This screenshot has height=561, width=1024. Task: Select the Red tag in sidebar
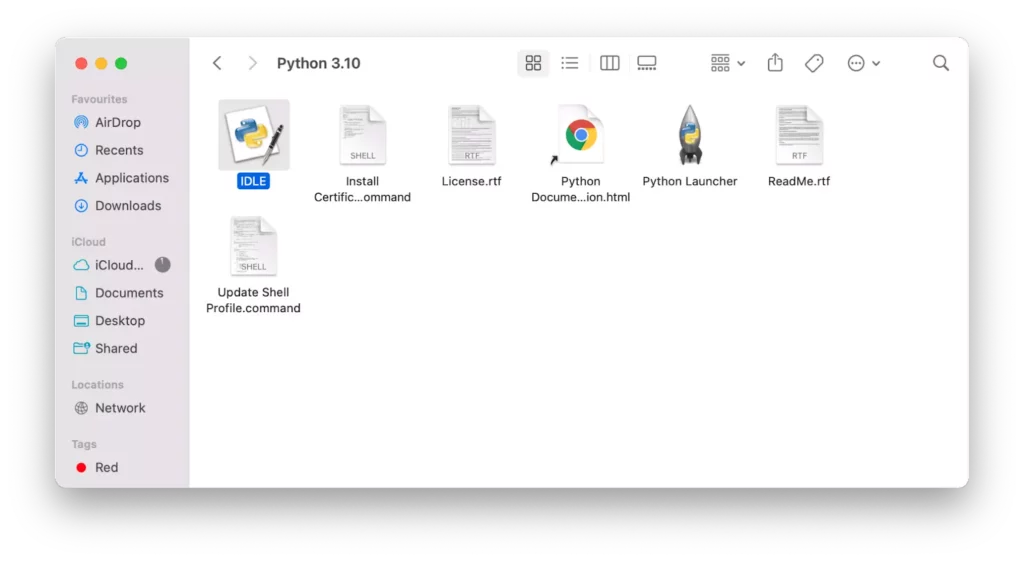click(106, 468)
